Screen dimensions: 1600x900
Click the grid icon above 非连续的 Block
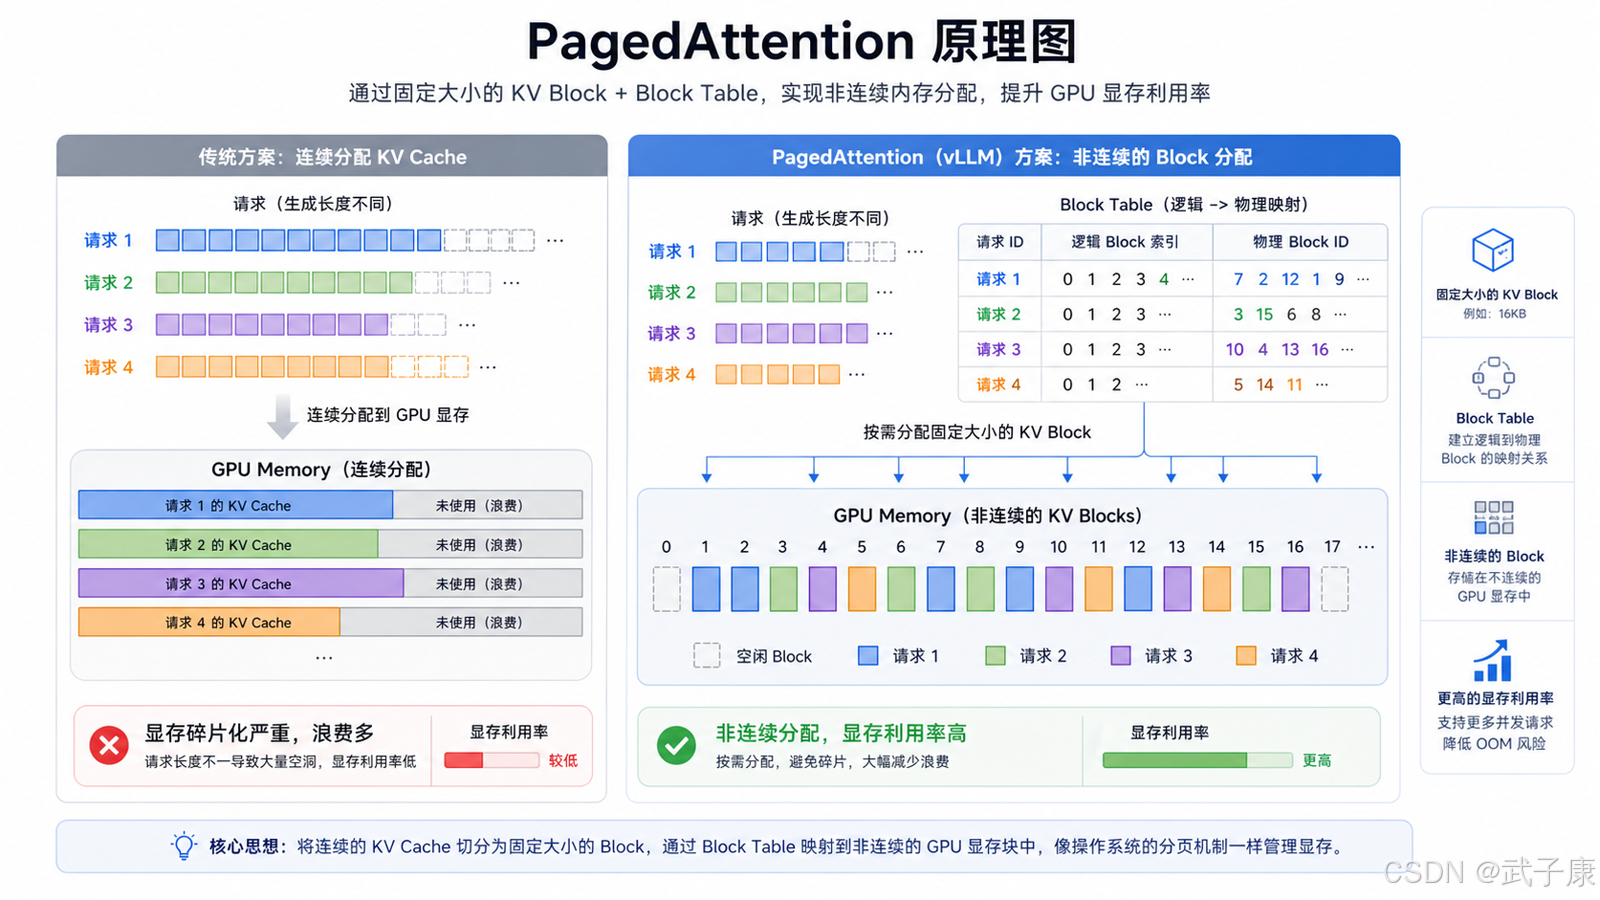(x=1493, y=518)
